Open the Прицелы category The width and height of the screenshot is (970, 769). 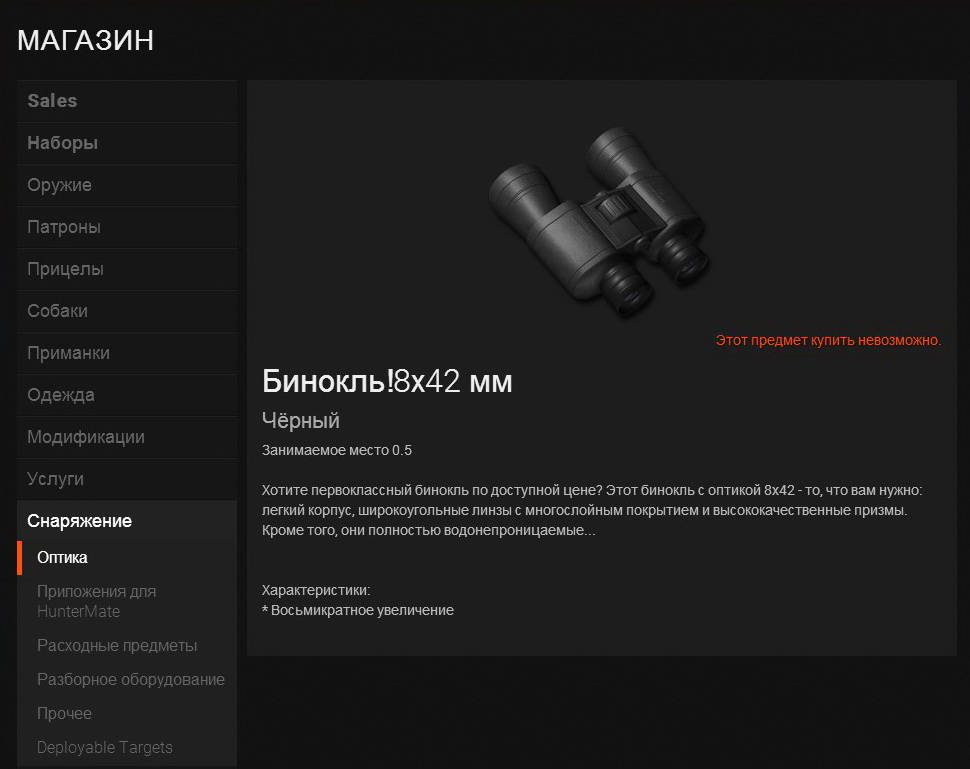[x=127, y=269]
